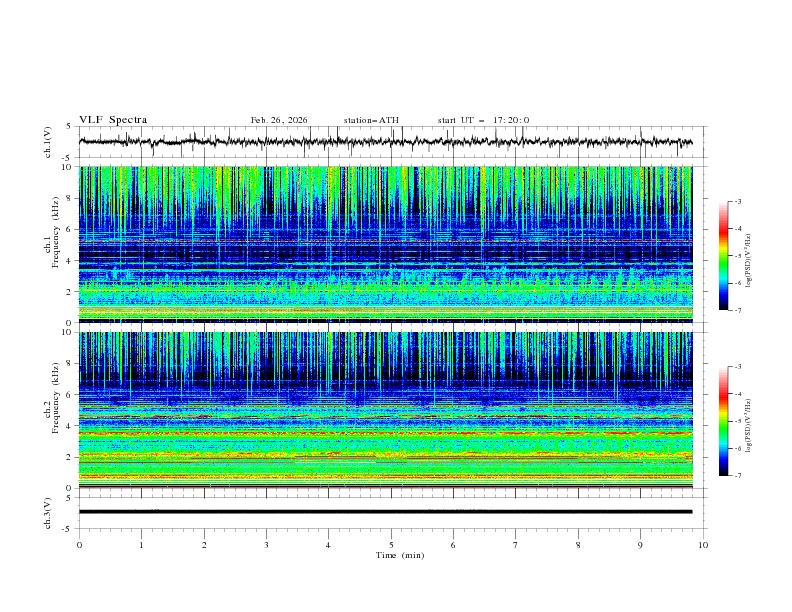Click the ch.2 log(PSD) colorbar label

point(748,426)
